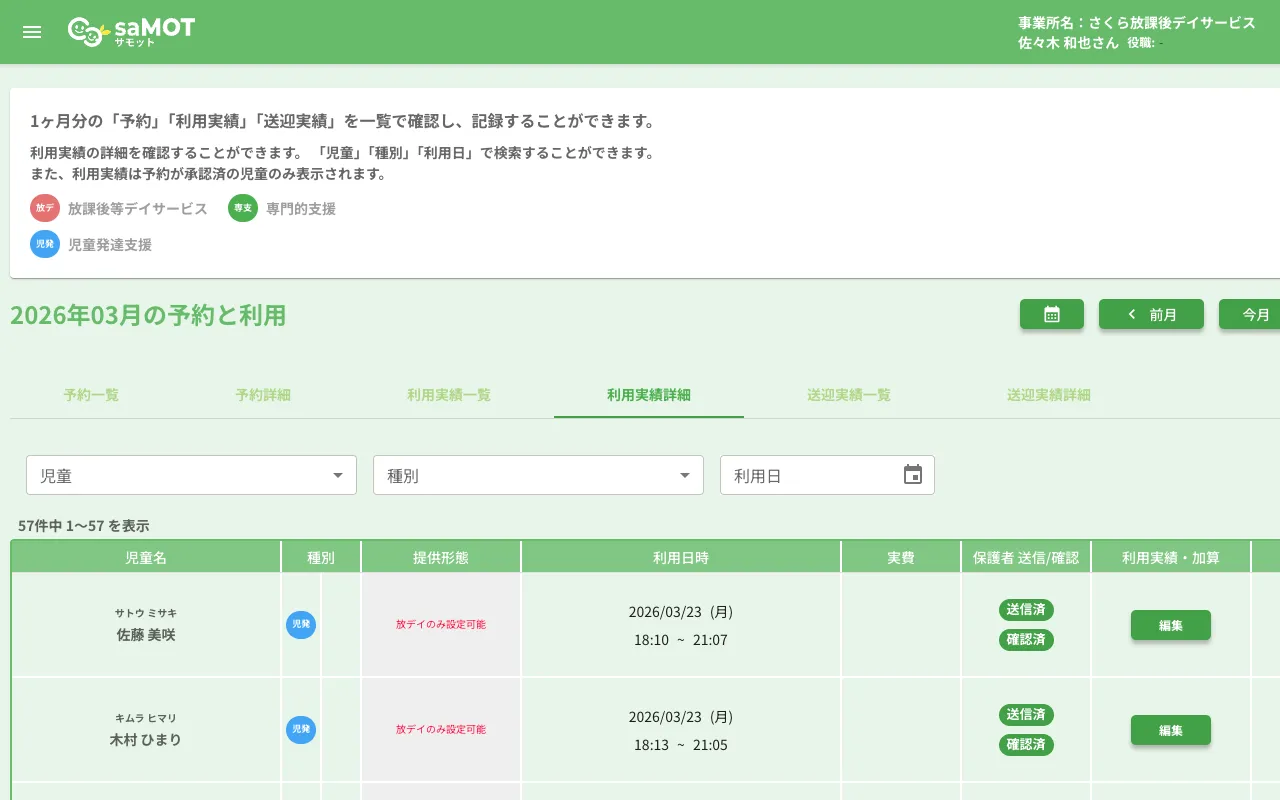Viewport: 1280px width, 800px height.
Task: Click the 放デ badge for 放課後等デイサービス
Action: tap(44, 208)
